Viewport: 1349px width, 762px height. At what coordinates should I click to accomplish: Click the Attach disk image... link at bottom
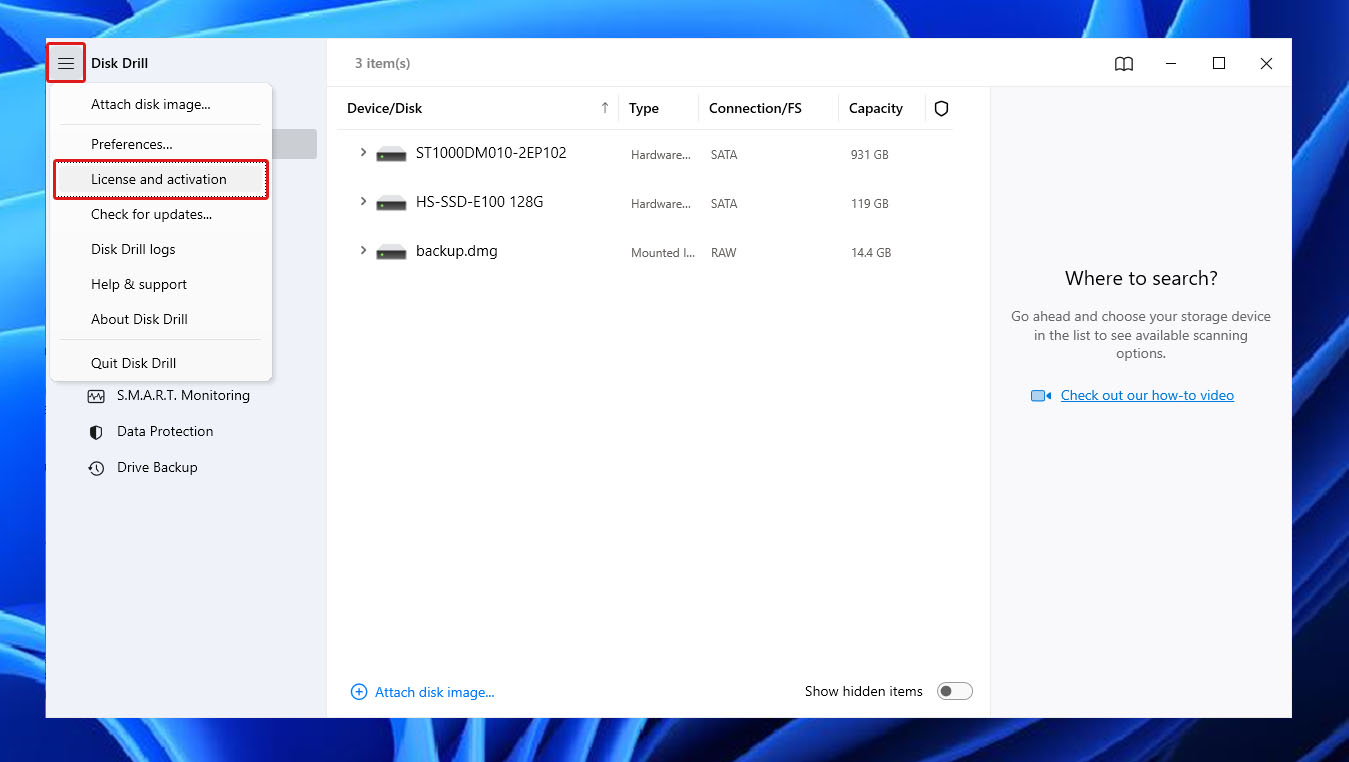tap(435, 692)
